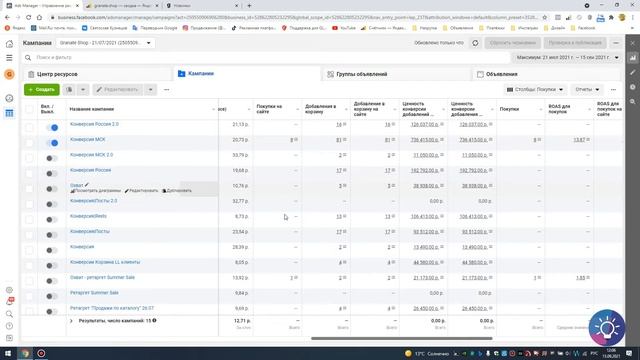This screenshot has width=640, height=360.
Task: Open the ad account selector dropdown
Action: coord(105,43)
